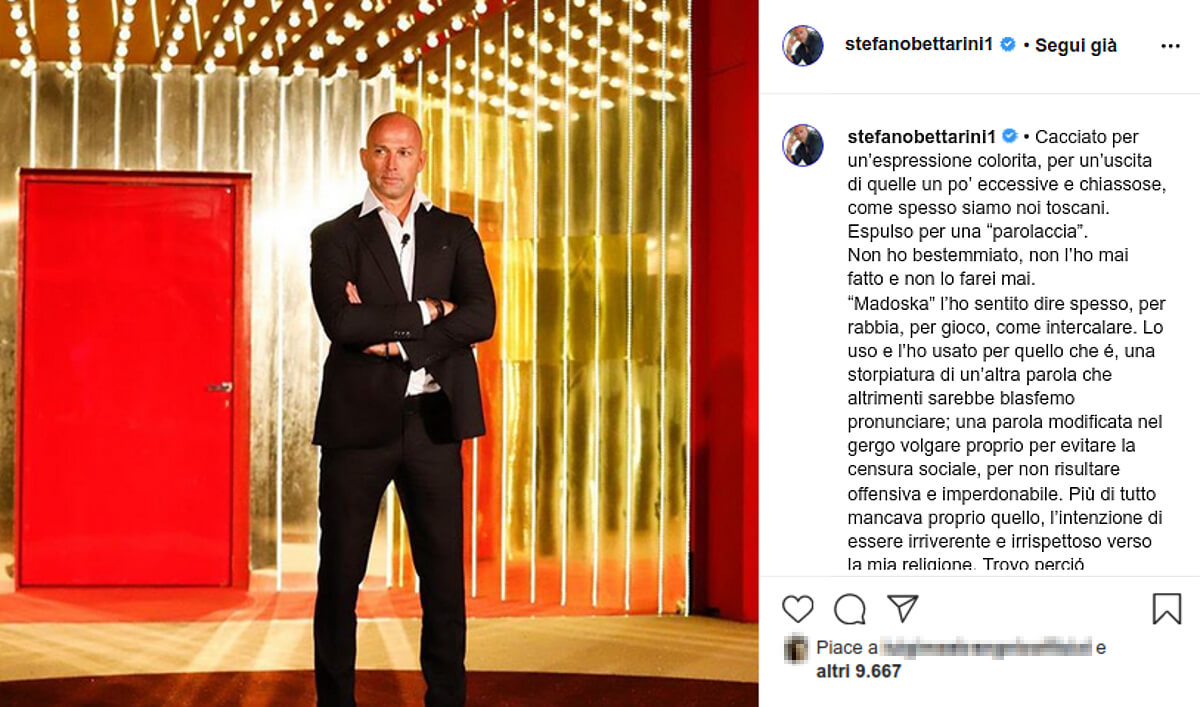Click verified badge beside caption username

pyautogui.click(x=1010, y=137)
